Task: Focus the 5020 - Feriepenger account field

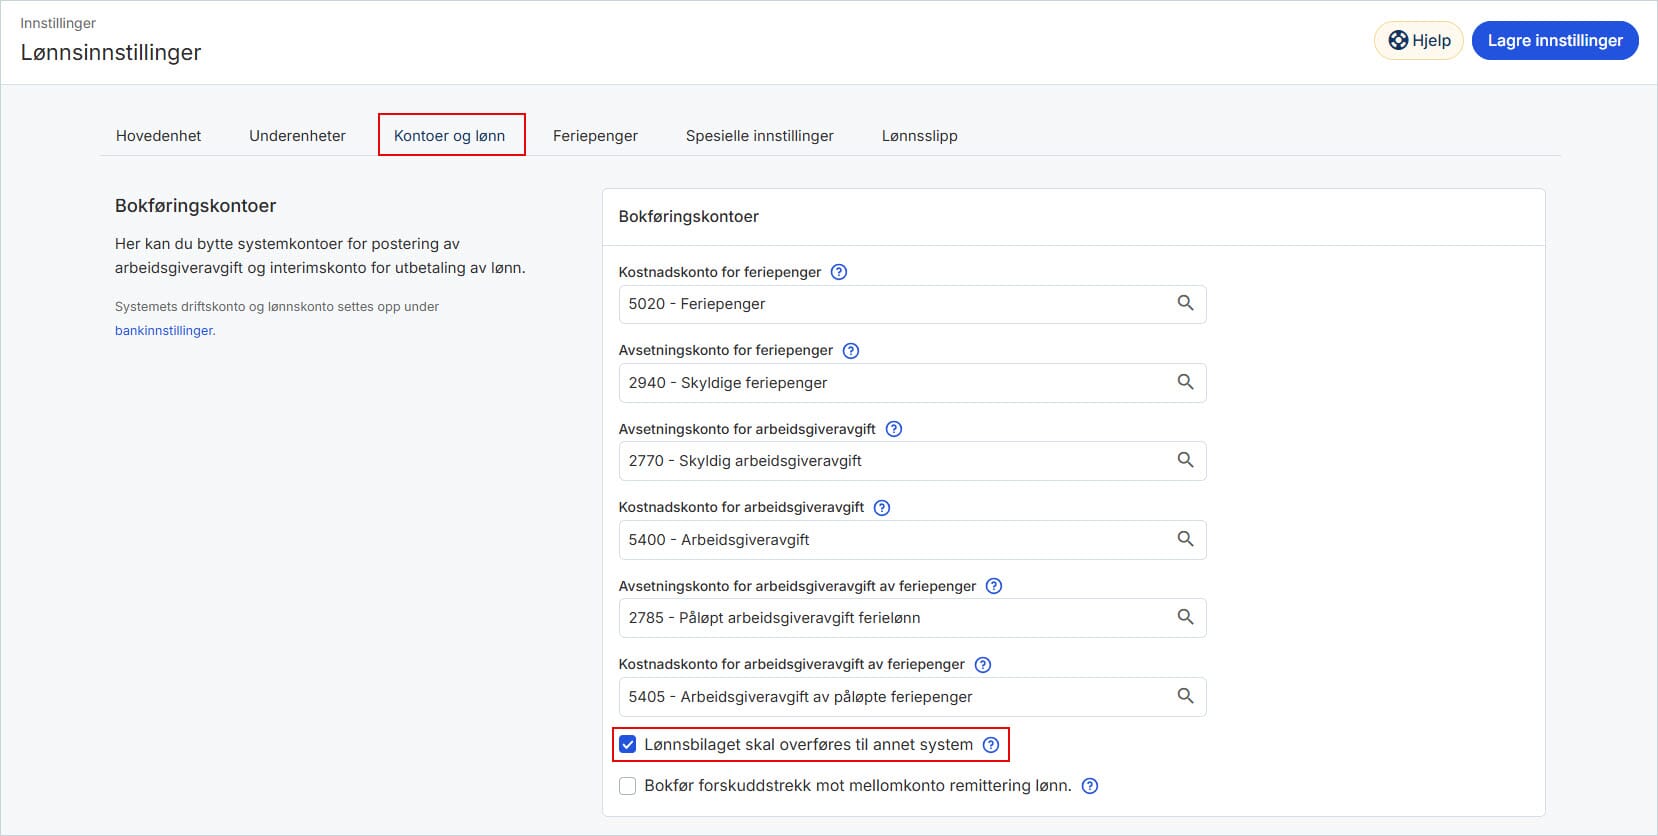Action: [912, 304]
